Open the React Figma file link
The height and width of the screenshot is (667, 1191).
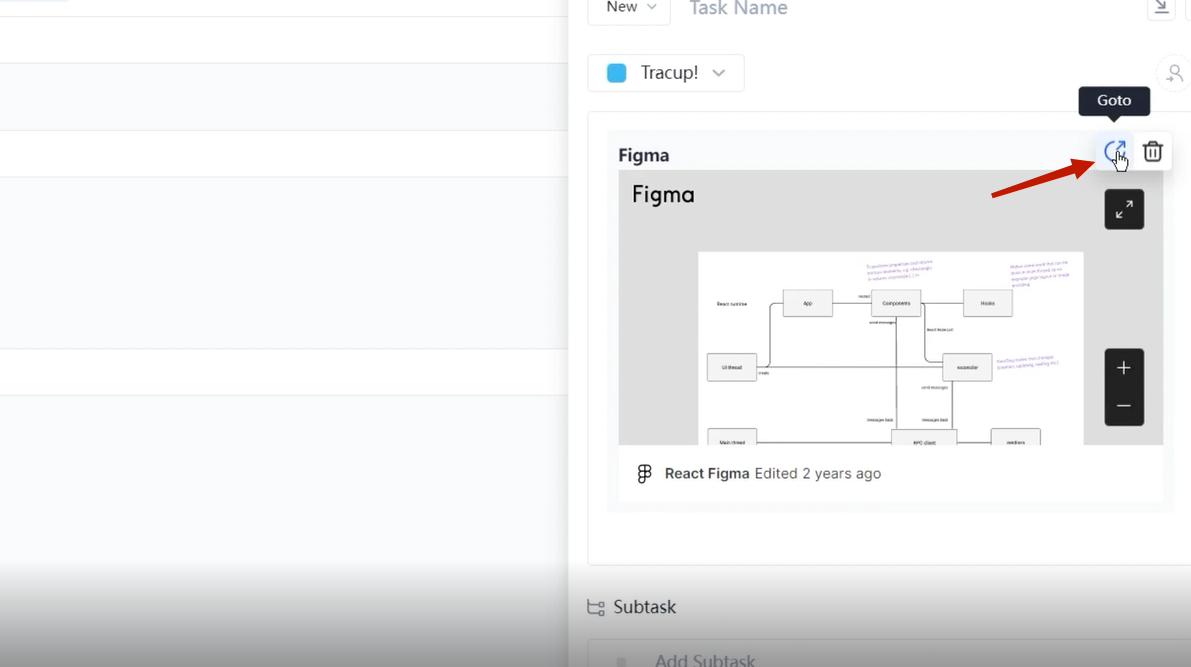pyautogui.click(x=706, y=474)
